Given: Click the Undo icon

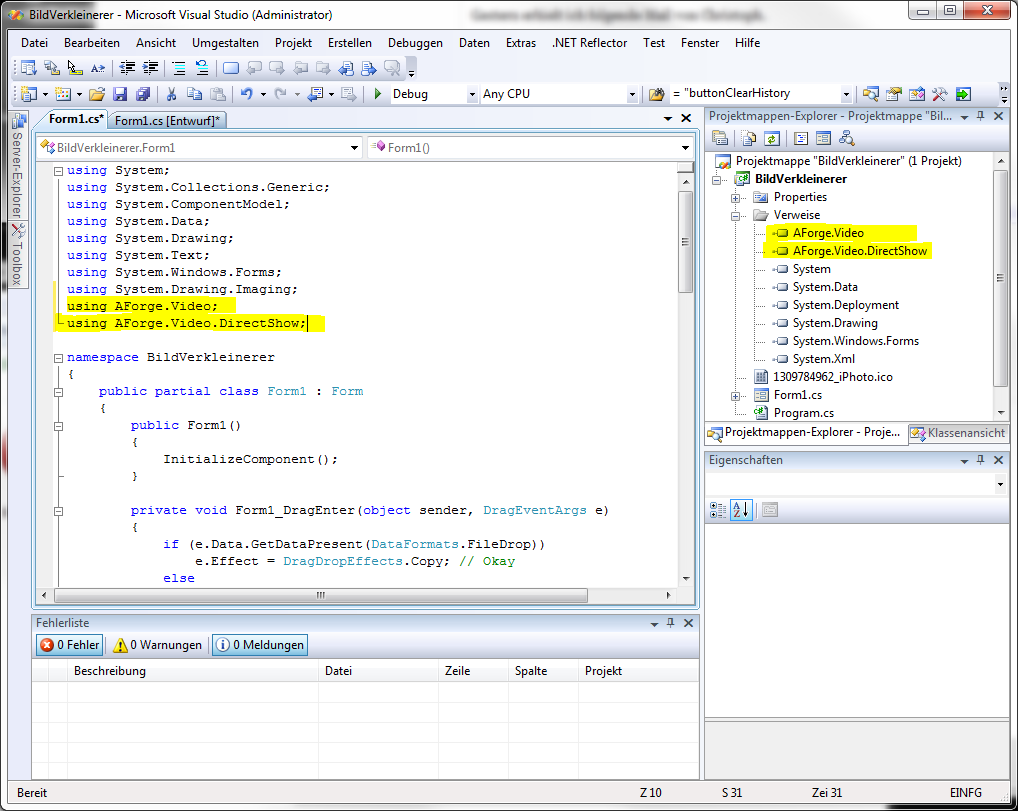Looking at the screenshot, I should [x=246, y=93].
